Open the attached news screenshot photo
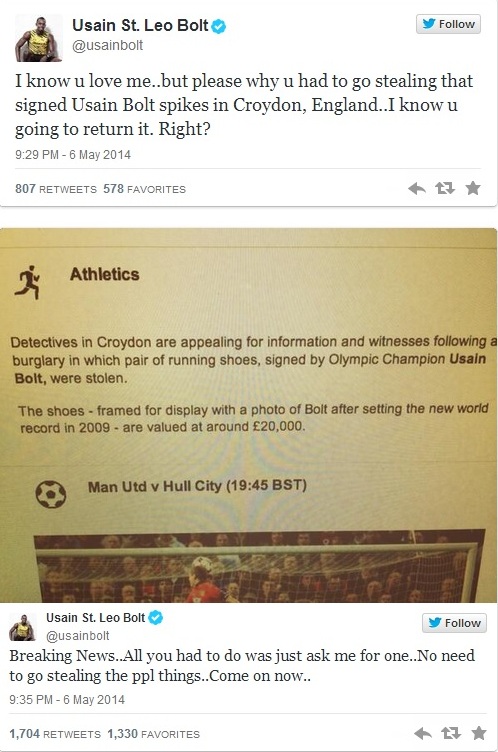 249,415
